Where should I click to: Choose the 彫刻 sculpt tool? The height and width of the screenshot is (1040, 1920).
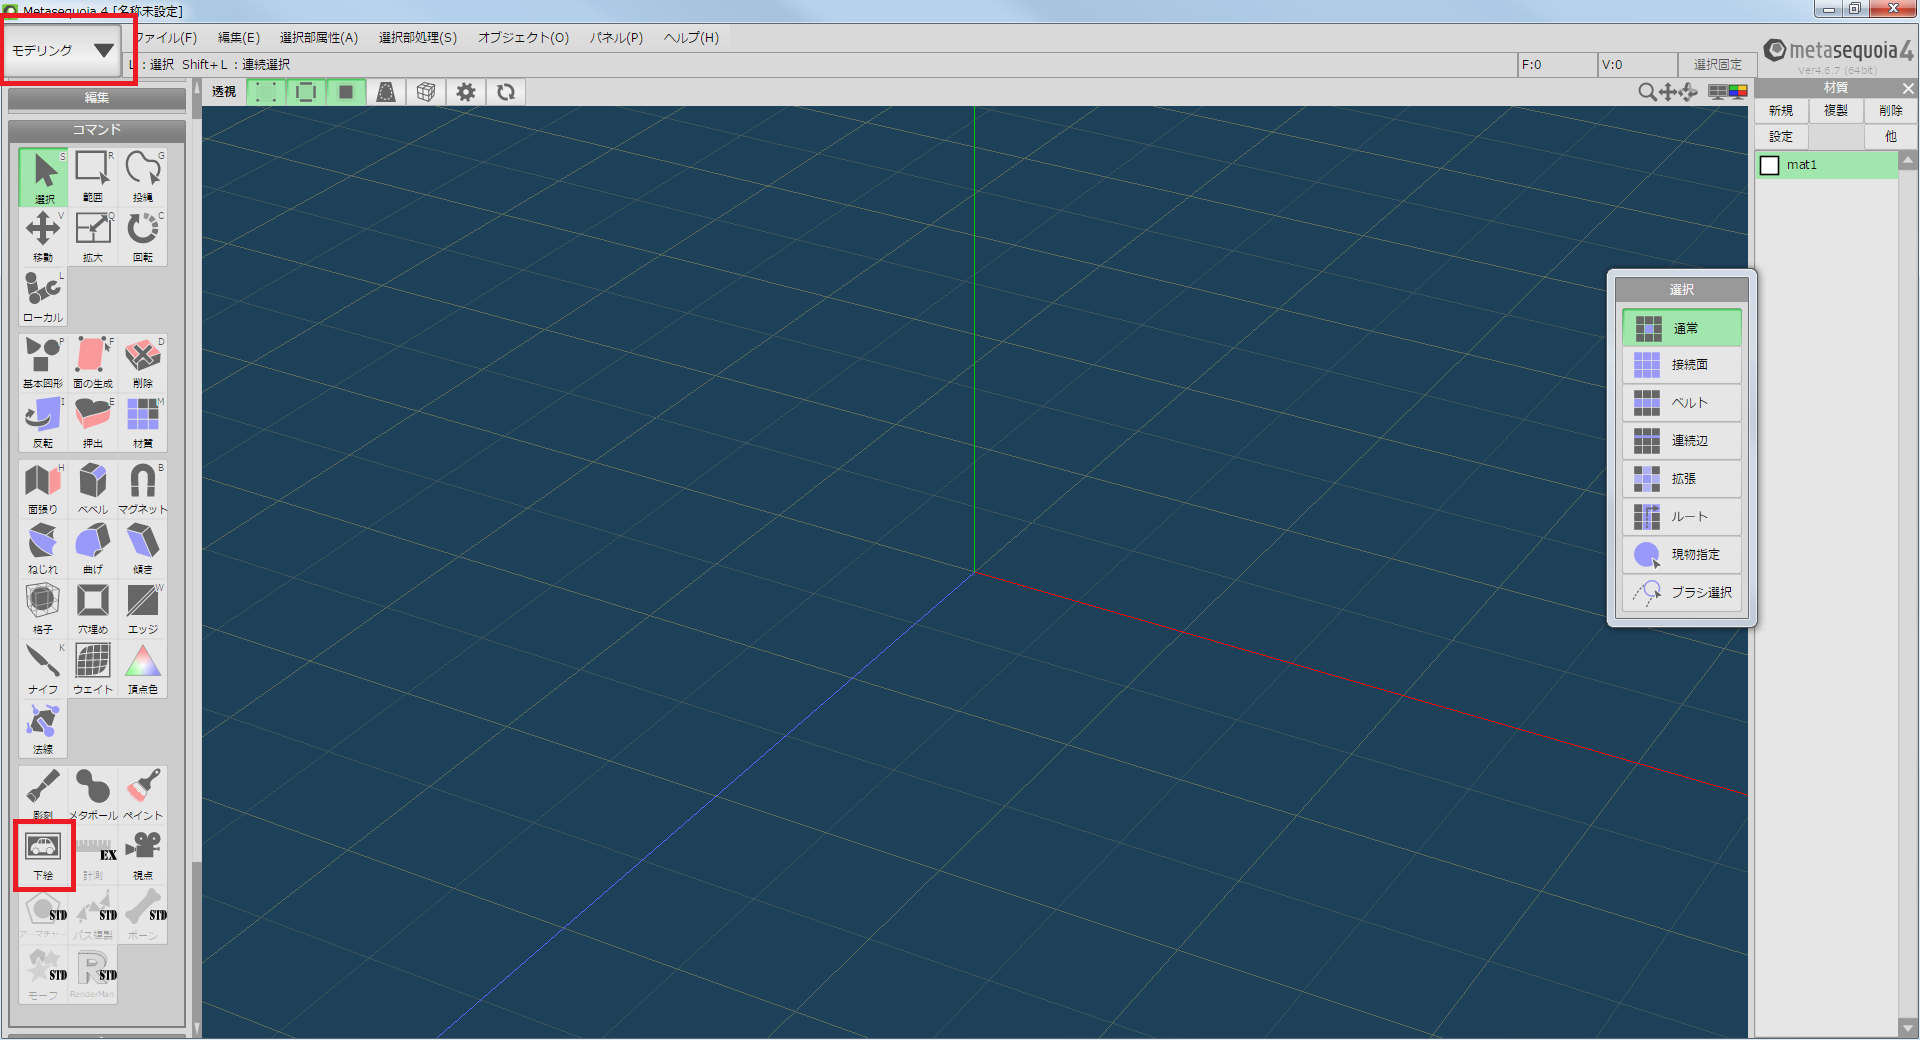pos(43,795)
